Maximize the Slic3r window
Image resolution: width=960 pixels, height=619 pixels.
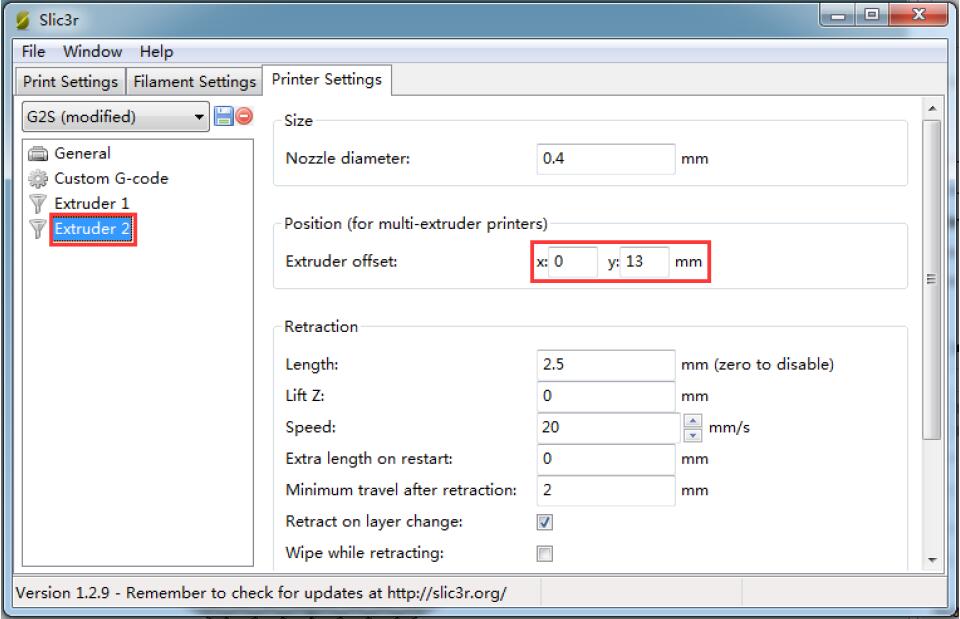pos(872,15)
